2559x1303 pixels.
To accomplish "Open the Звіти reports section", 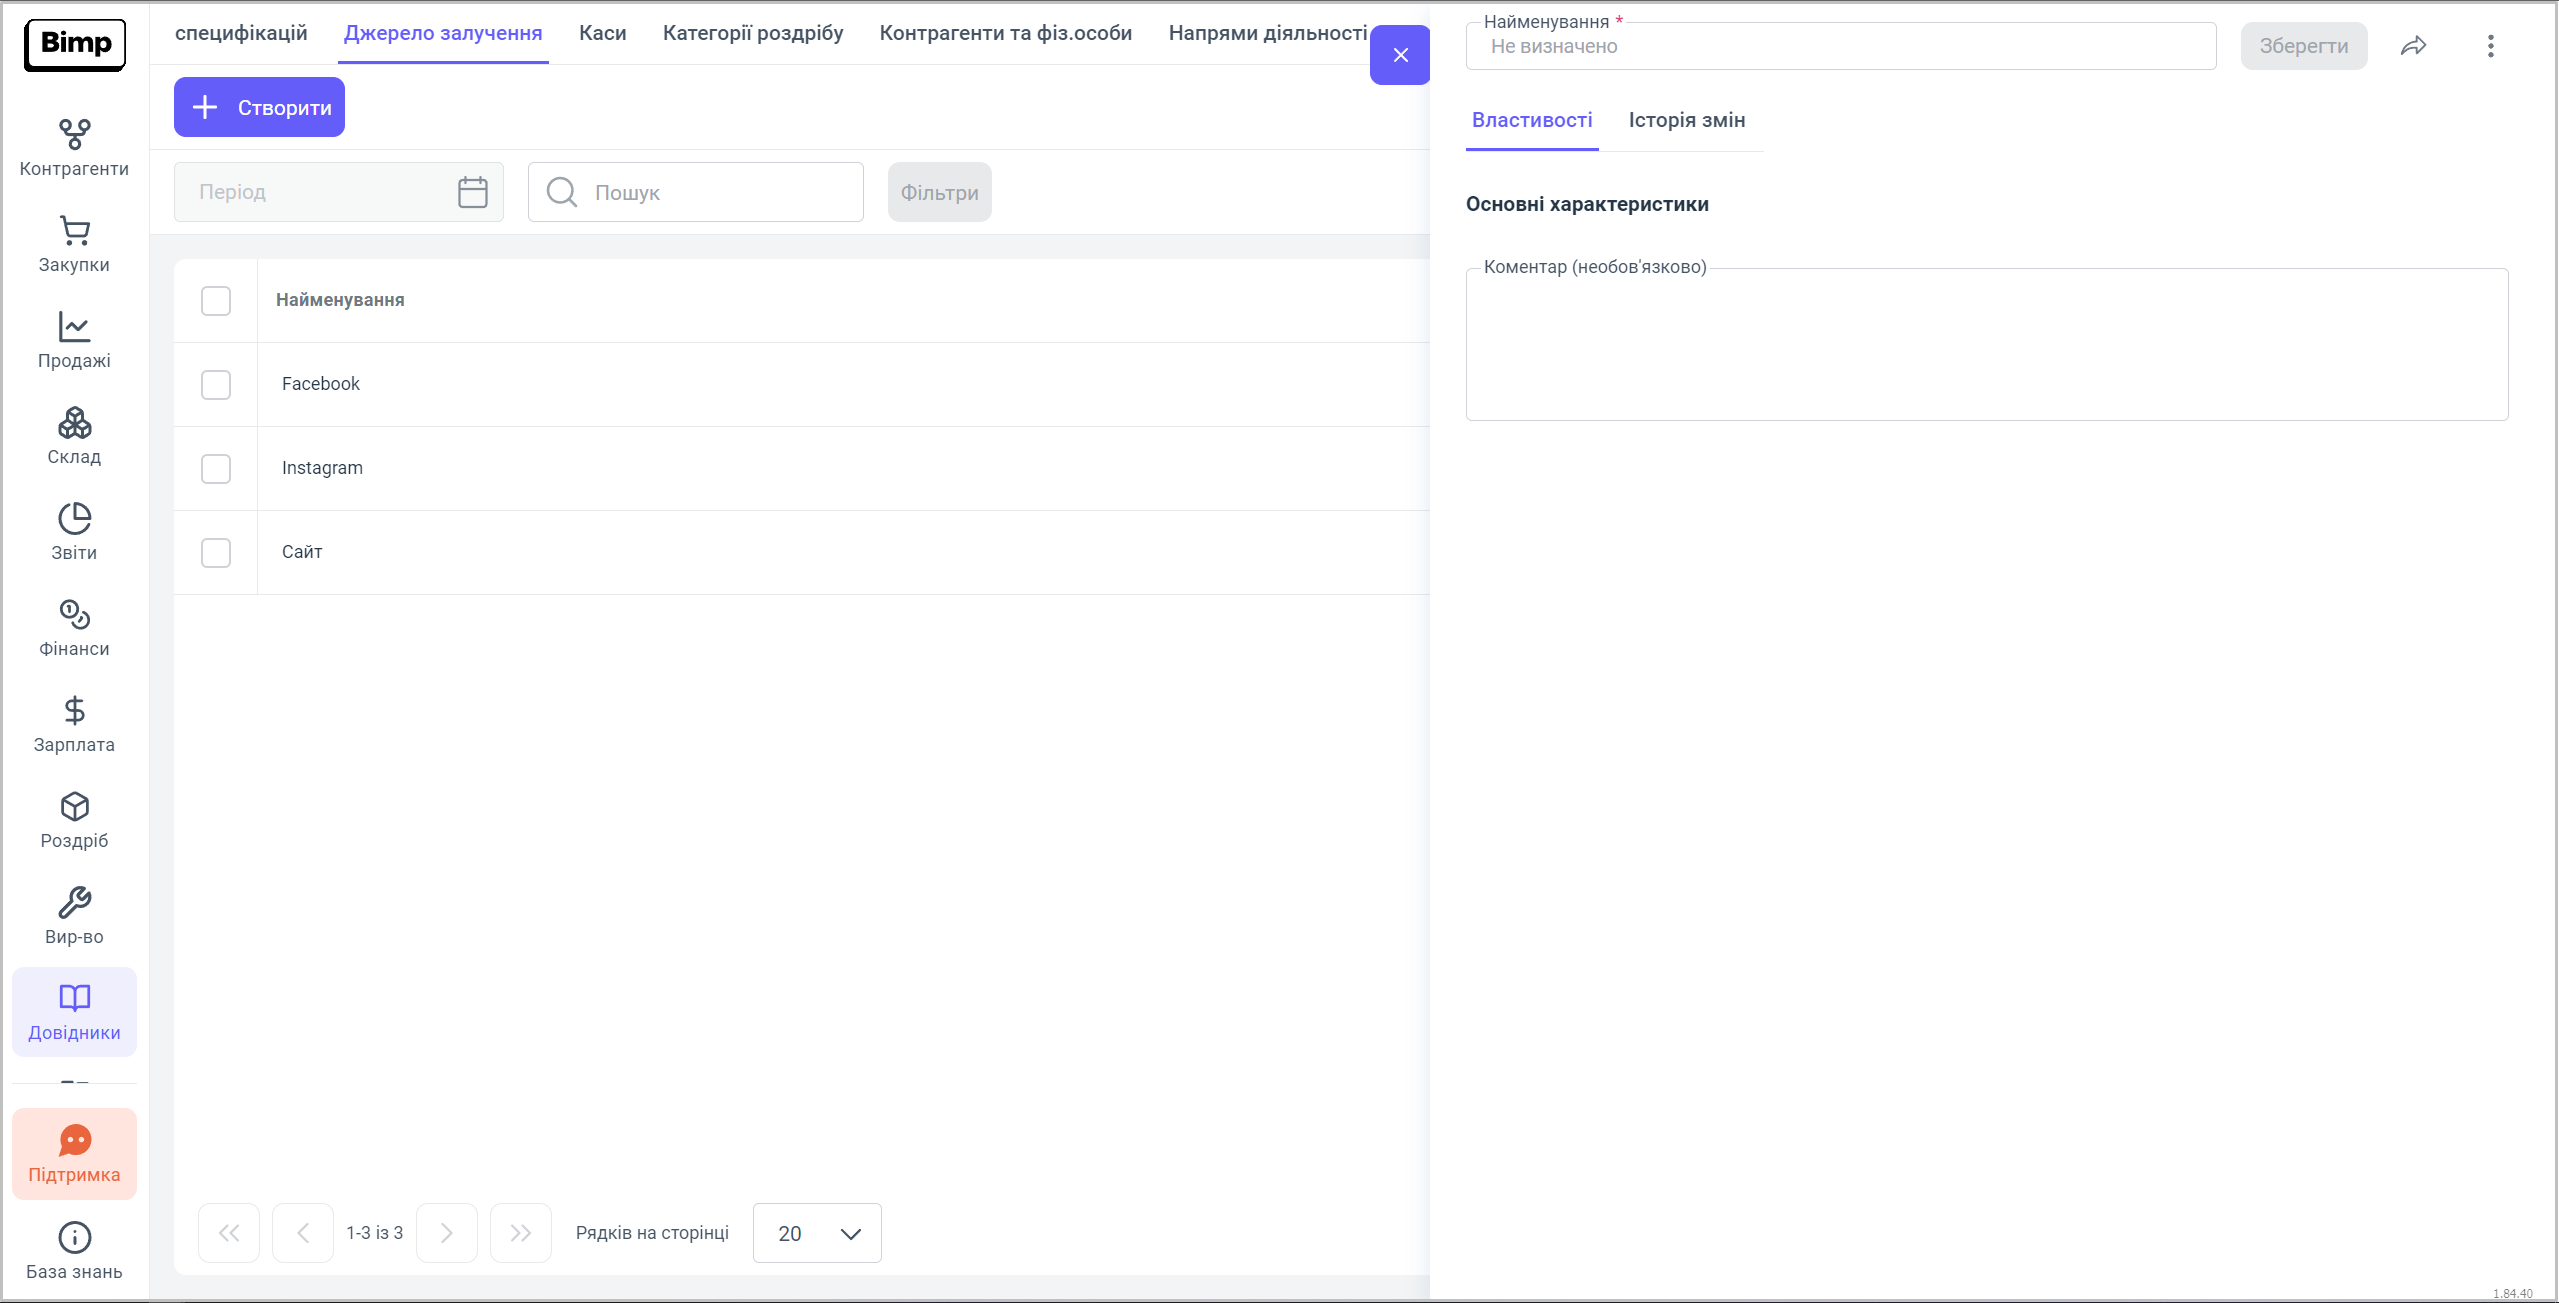I will pyautogui.click(x=74, y=531).
